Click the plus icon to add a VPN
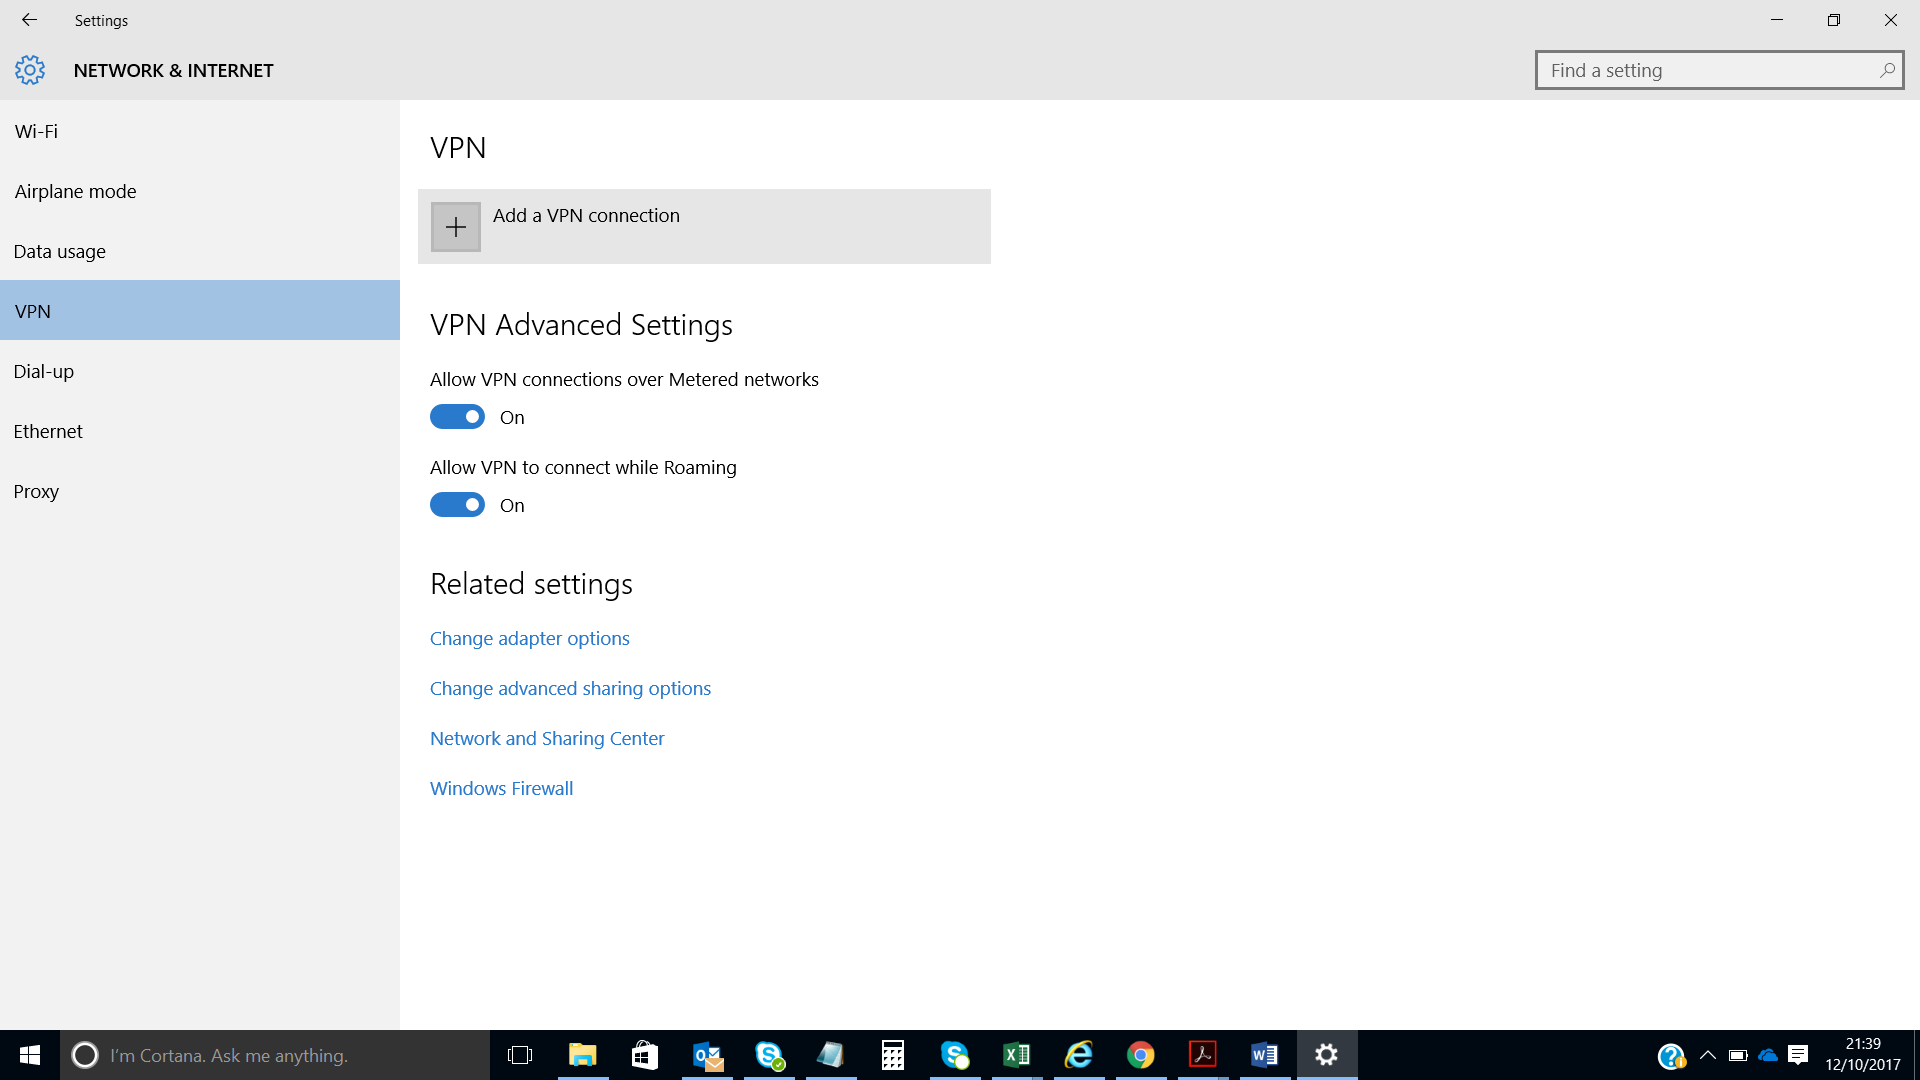The image size is (1920, 1080). tap(456, 227)
